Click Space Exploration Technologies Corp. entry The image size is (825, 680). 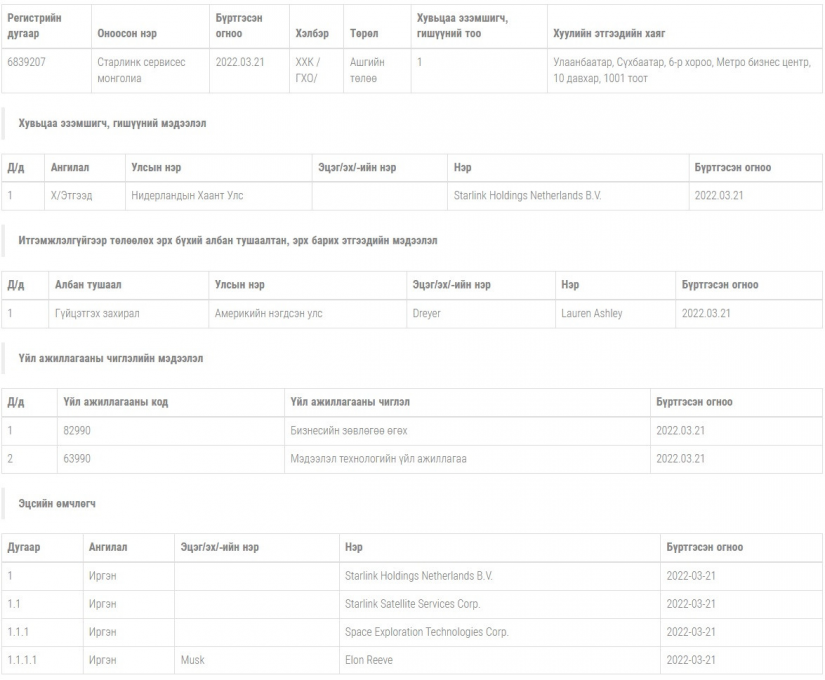click(x=426, y=632)
